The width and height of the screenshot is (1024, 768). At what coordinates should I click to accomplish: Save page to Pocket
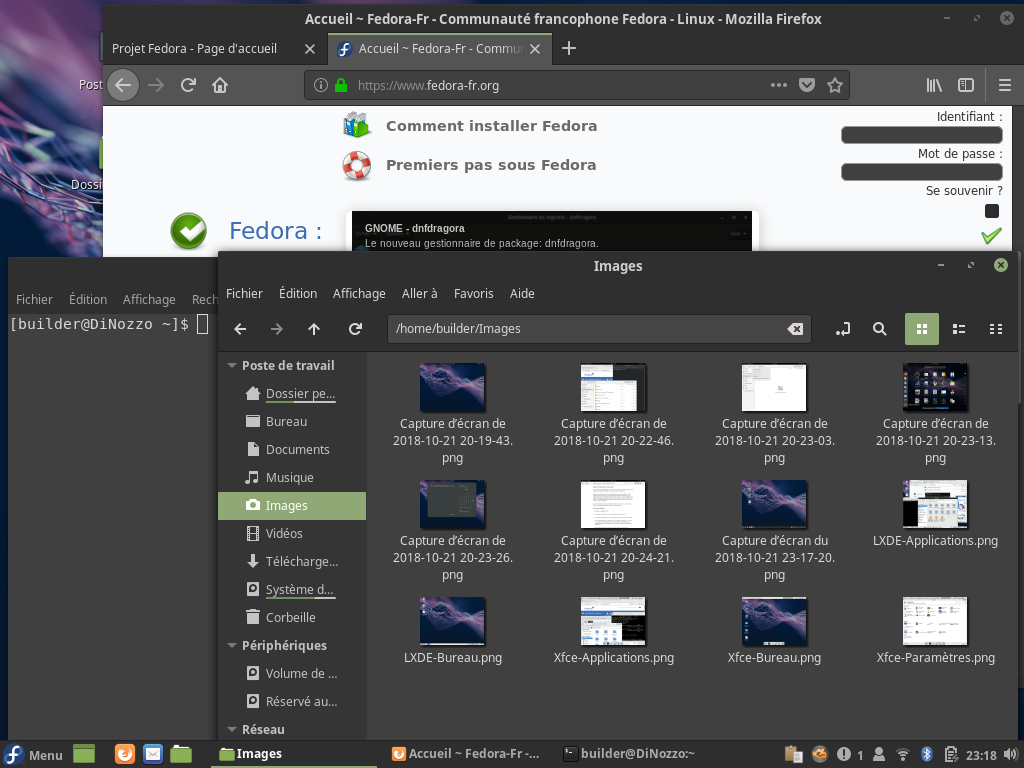point(807,85)
